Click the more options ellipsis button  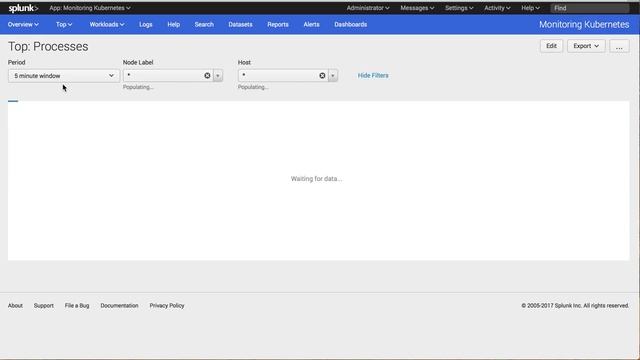tap(619, 46)
